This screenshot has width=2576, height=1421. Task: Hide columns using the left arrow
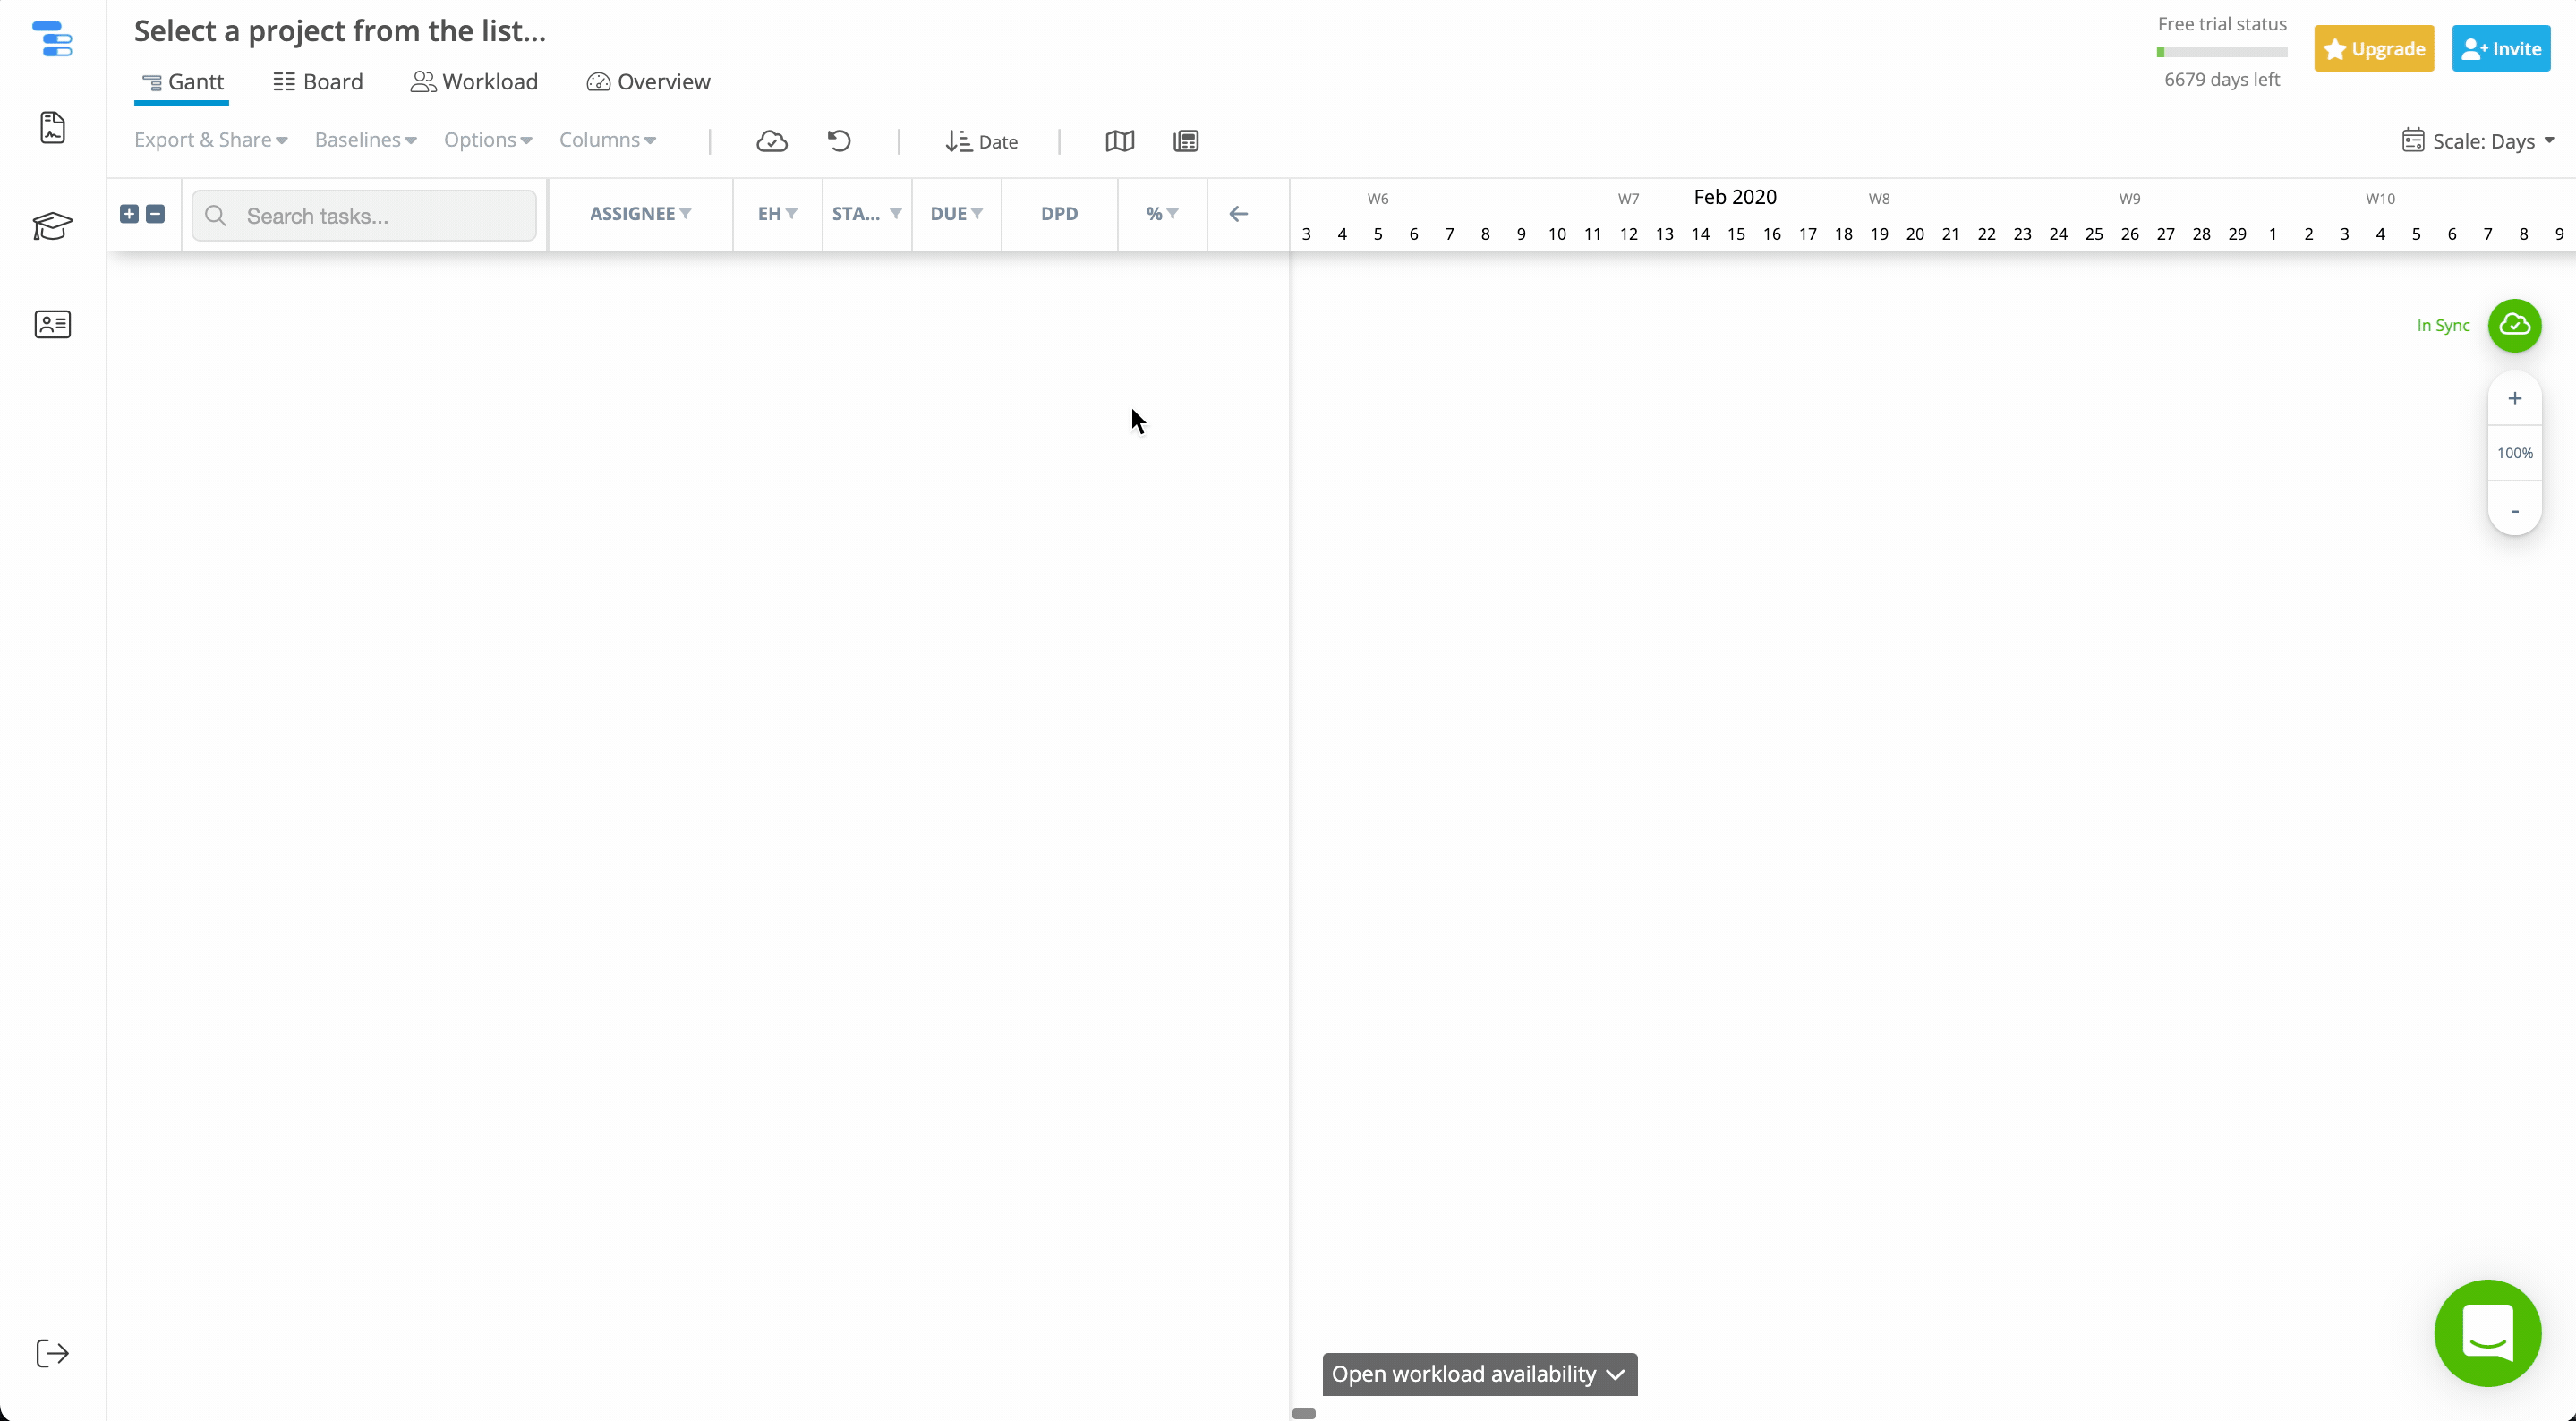click(1238, 214)
